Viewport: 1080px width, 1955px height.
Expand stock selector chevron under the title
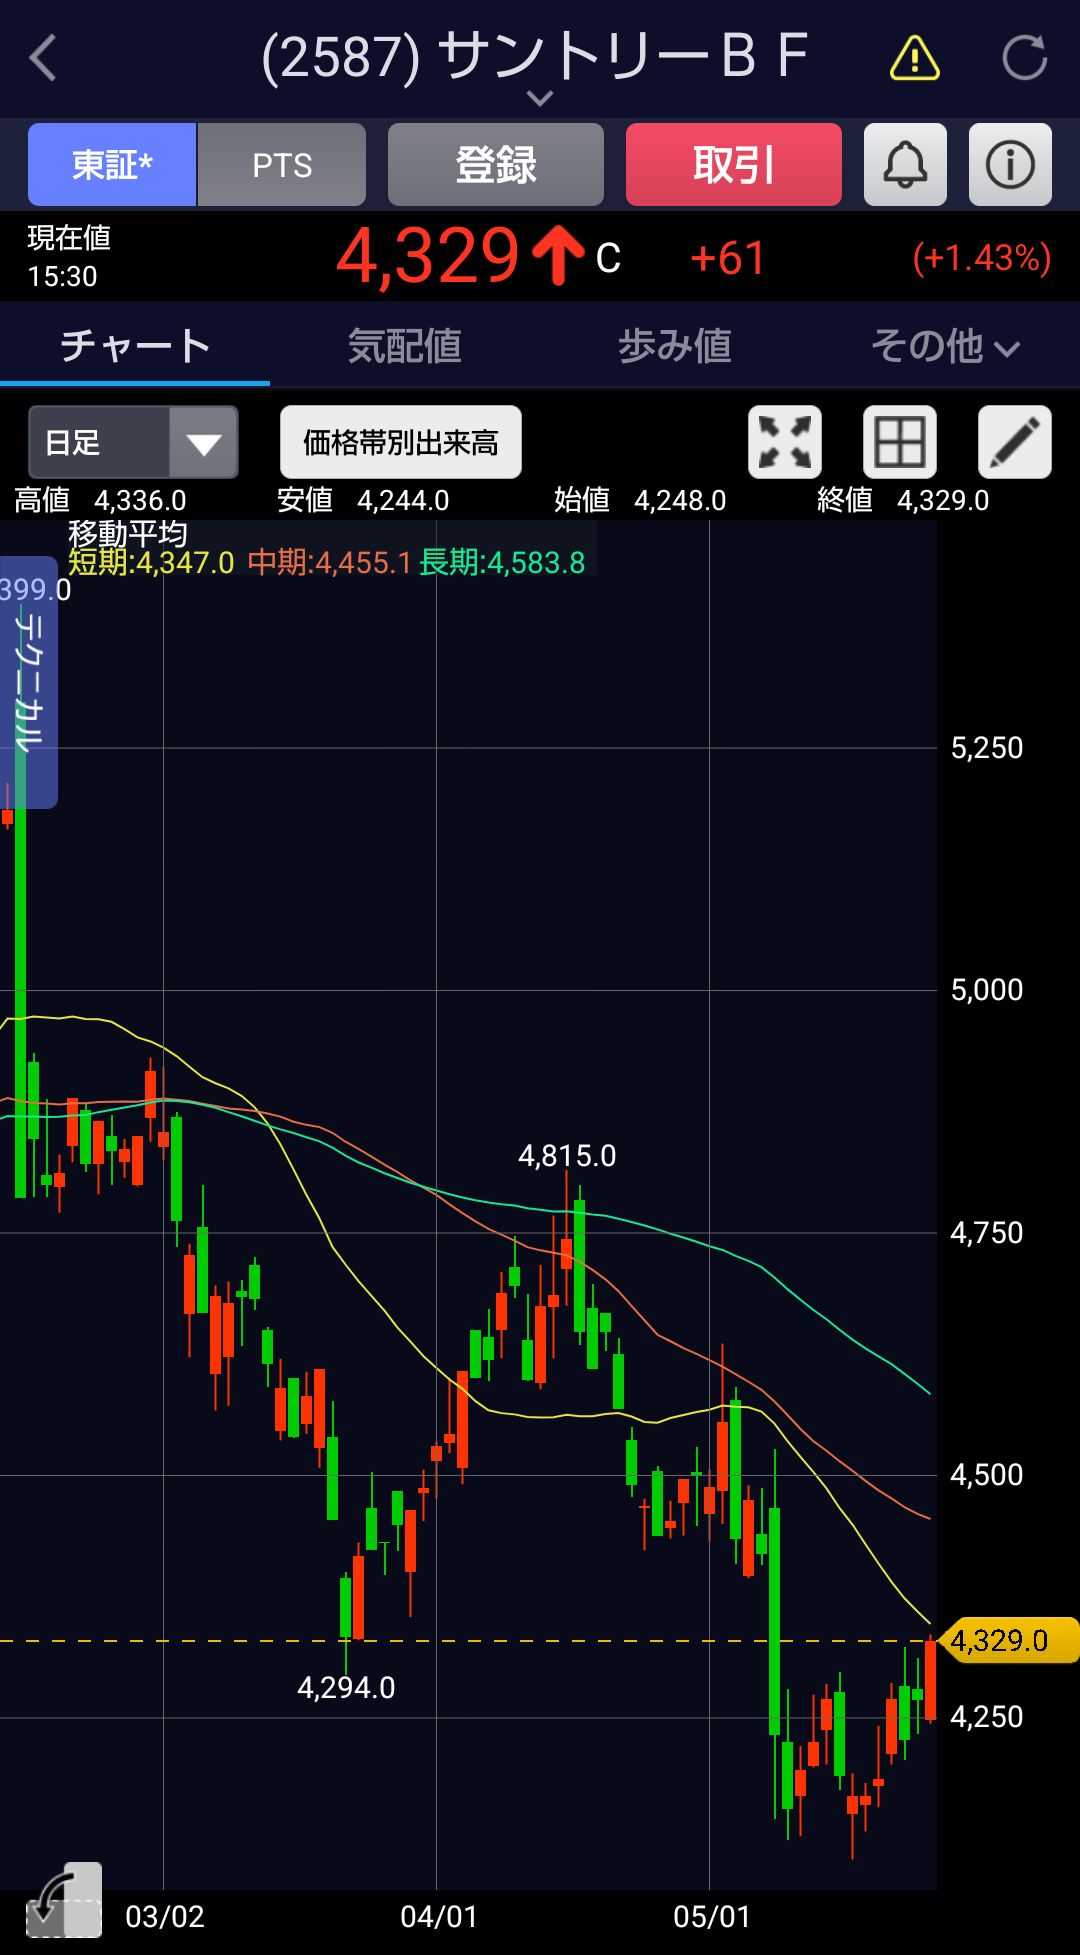(540, 98)
